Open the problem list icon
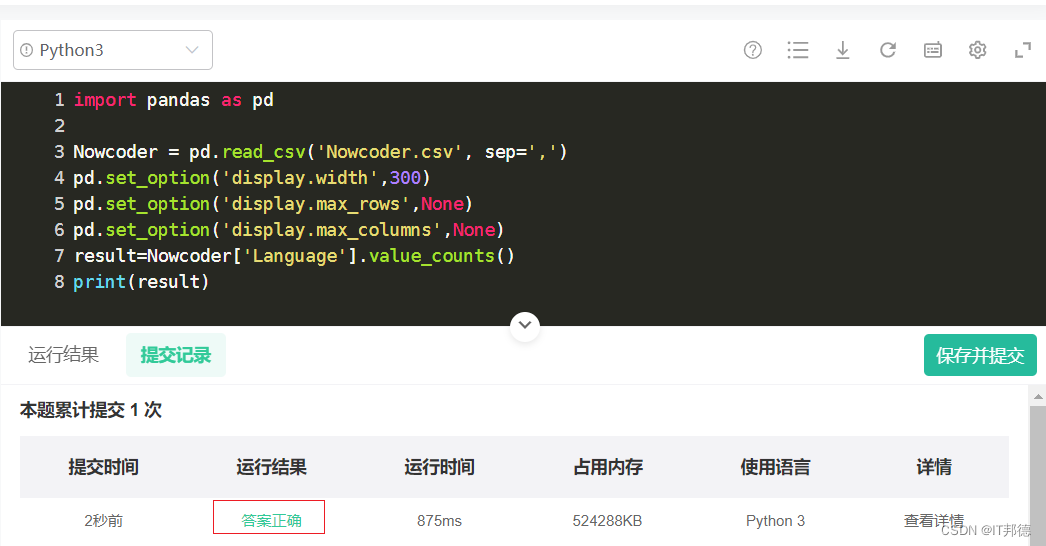Image resolution: width=1046 pixels, height=546 pixels. tap(798, 50)
